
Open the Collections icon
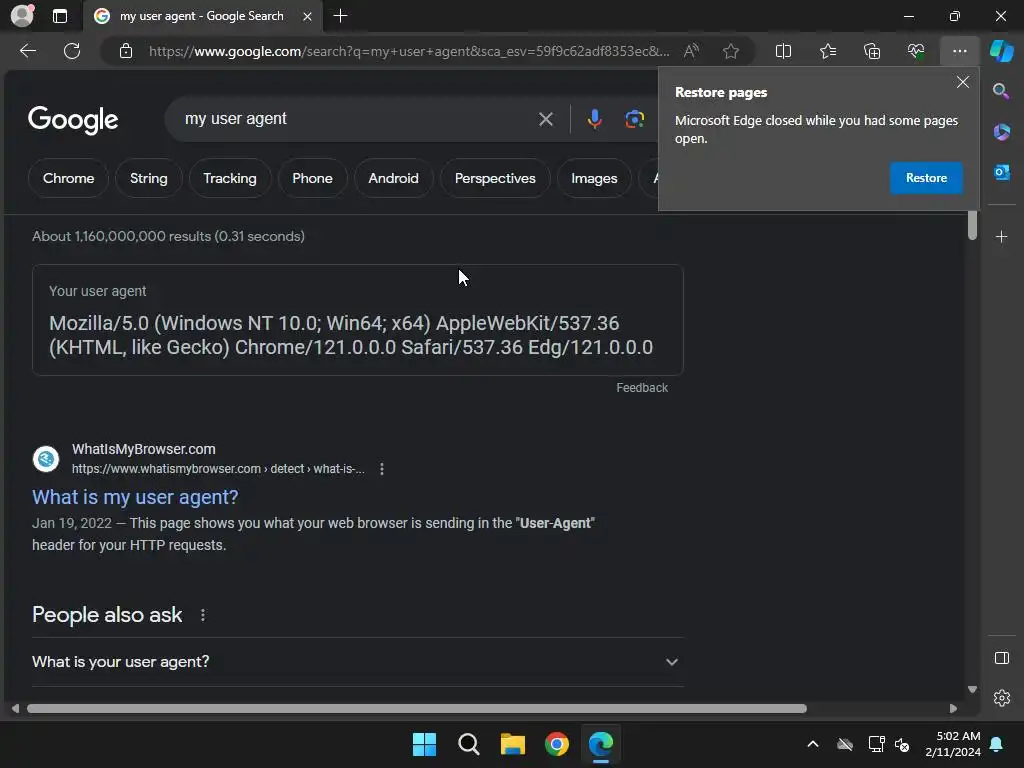(x=872, y=51)
